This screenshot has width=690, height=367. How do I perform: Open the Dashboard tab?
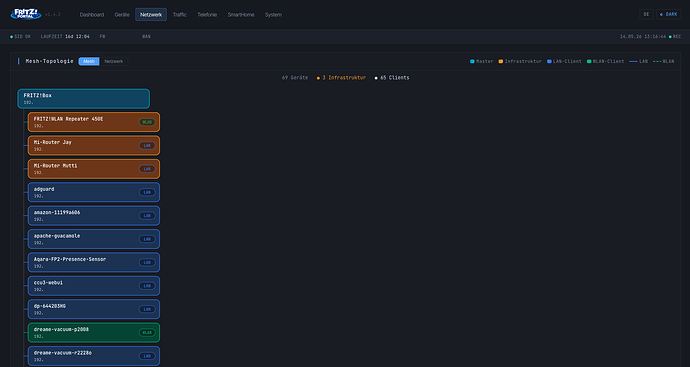tap(92, 15)
